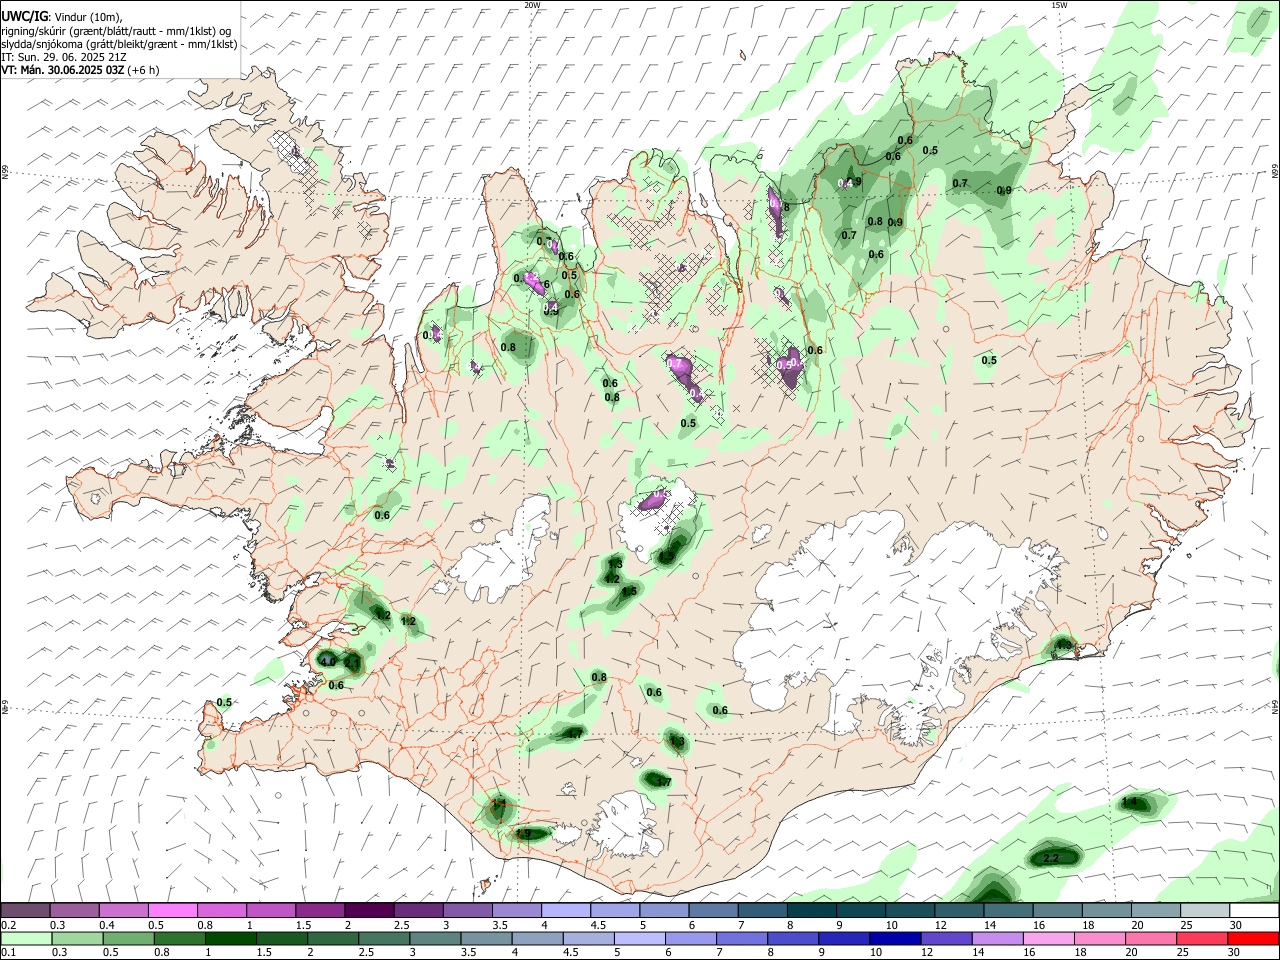Image resolution: width=1280 pixels, height=960 pixels.
Task: Pick the light gray 25 snow legend swatch
Action: 1204,911
